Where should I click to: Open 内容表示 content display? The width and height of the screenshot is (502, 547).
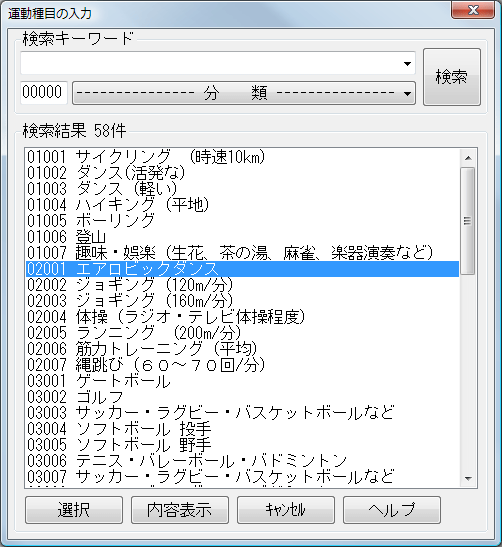180,510
